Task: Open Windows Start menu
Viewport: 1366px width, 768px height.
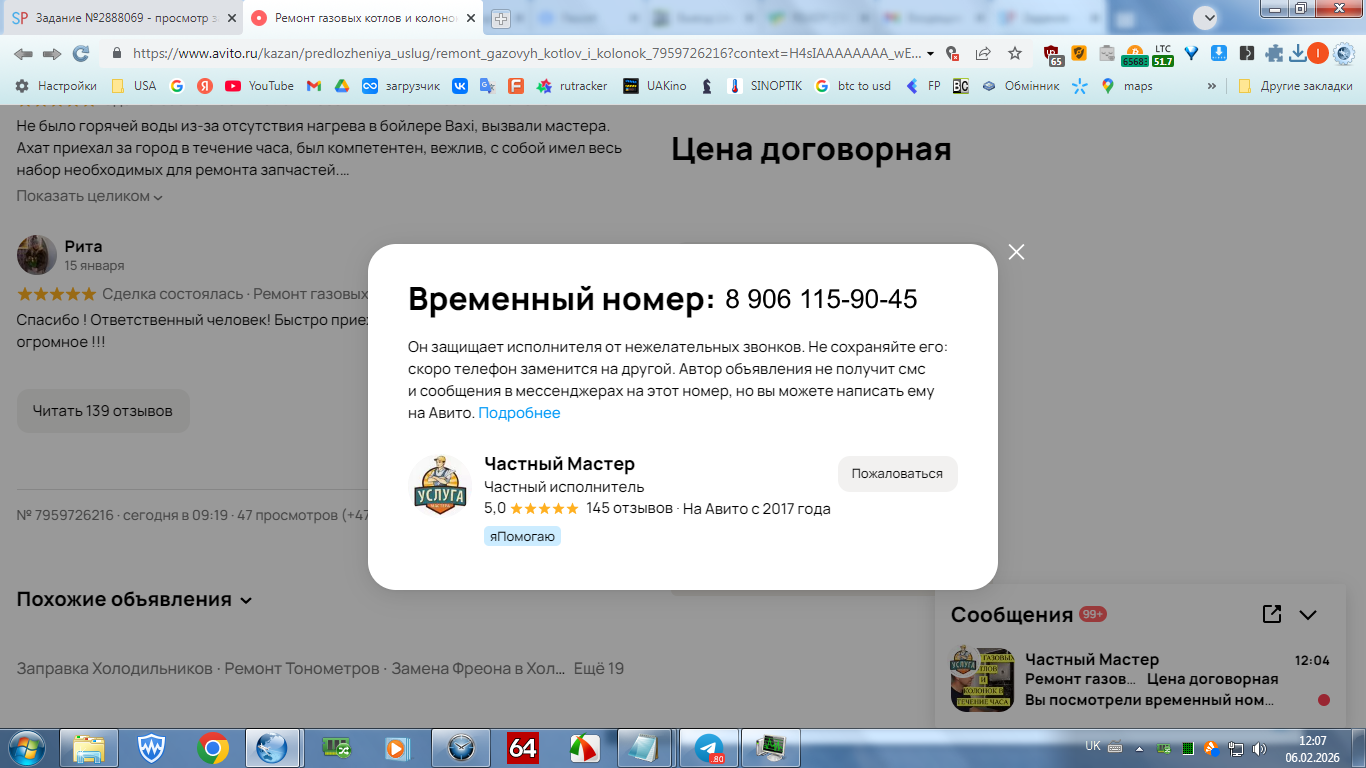Action: tap(25, 747)
